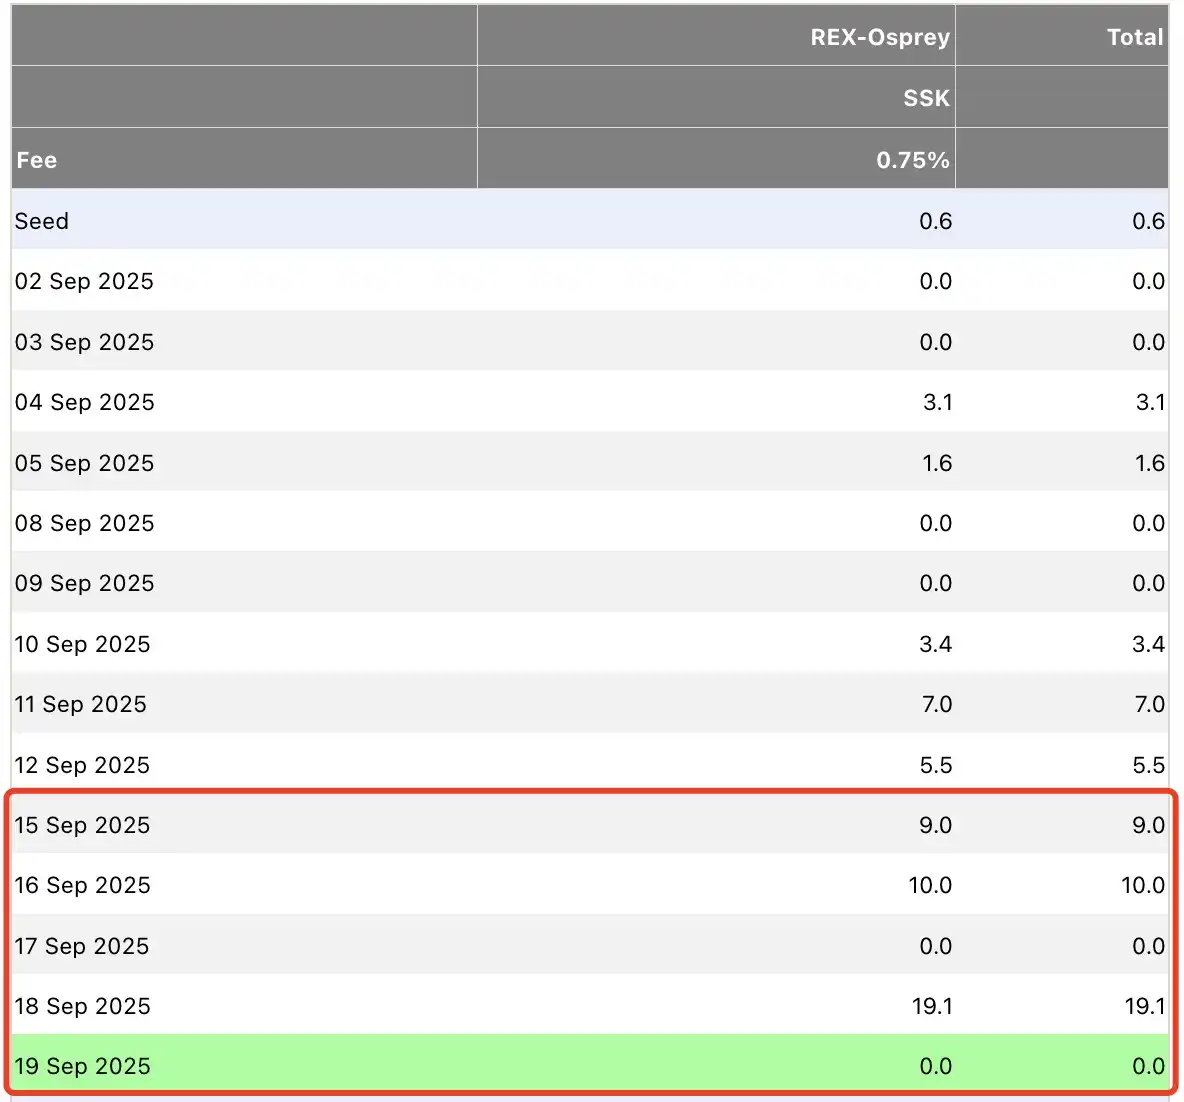Click the Seed row label
The height and width of the screenshot is (1102, 1184).
point(42,221)
